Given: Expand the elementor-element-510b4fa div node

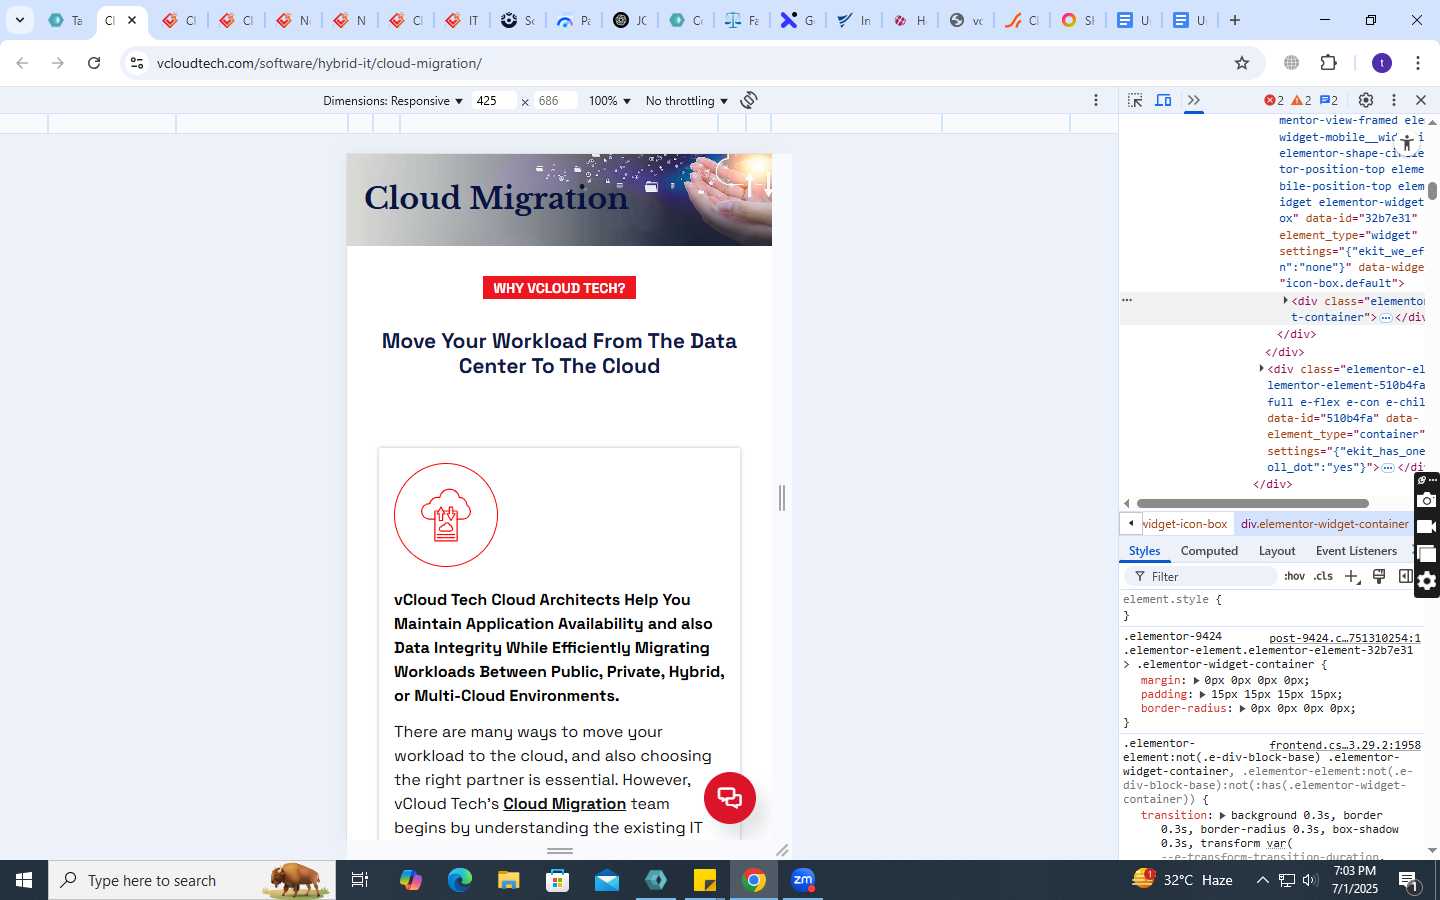Looking at the screenshot, I should point(1262,369).
